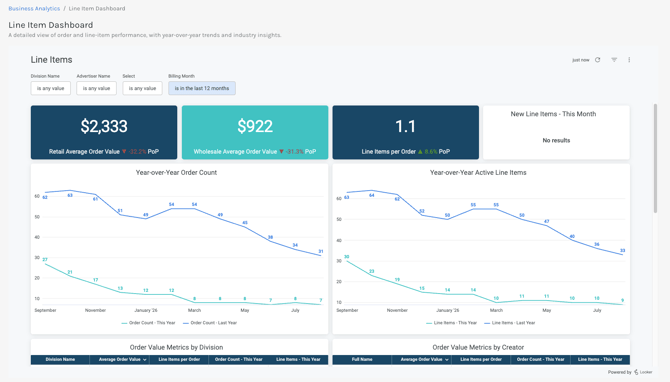
Task: Click the Full Name column header
Action: coord(362,359)
